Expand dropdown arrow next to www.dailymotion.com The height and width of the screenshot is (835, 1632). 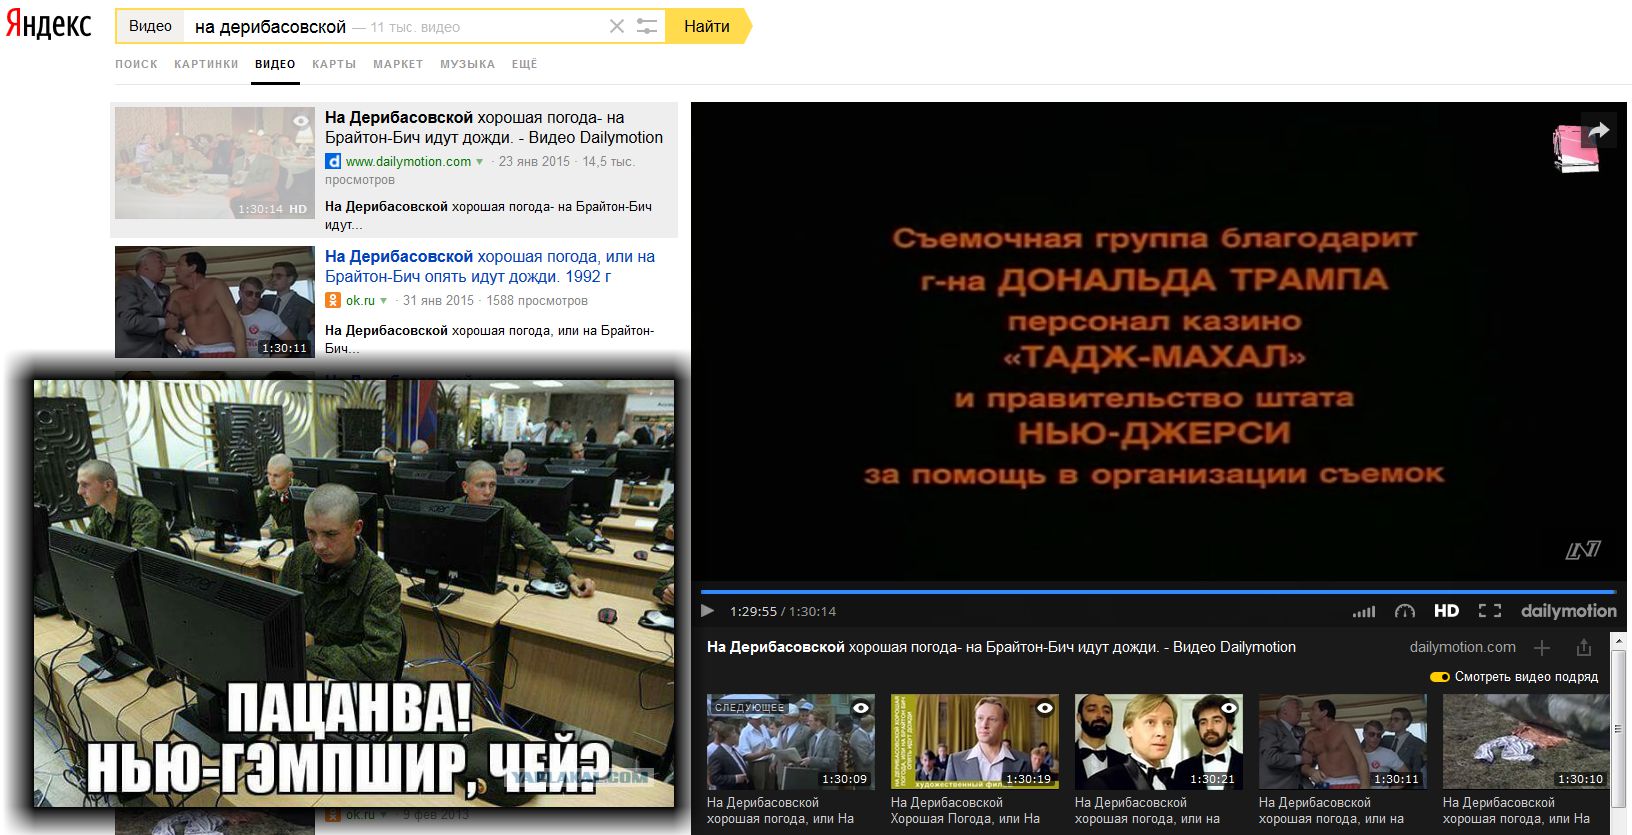[x=480, y=162]
